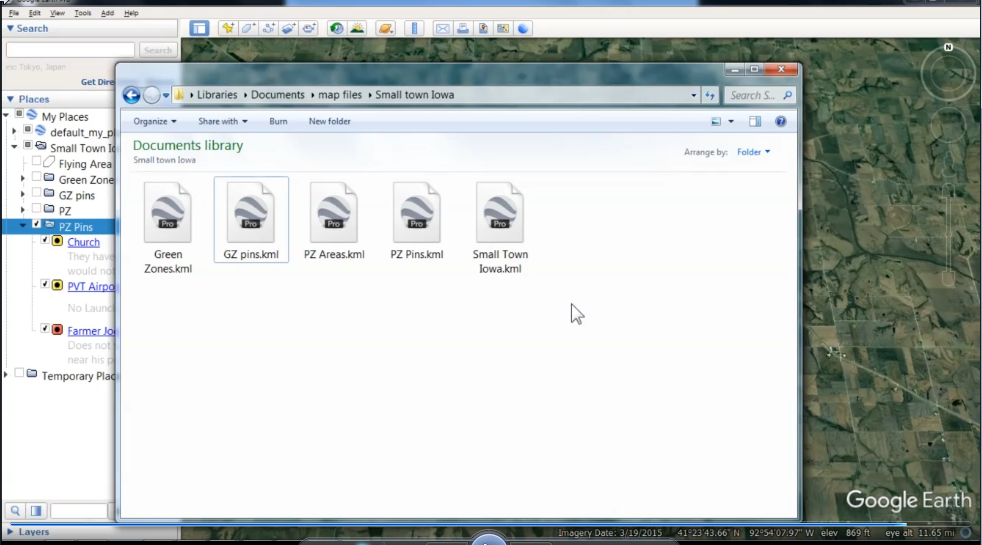Click the Print icon in toolbar

click(x=463, y=28)
